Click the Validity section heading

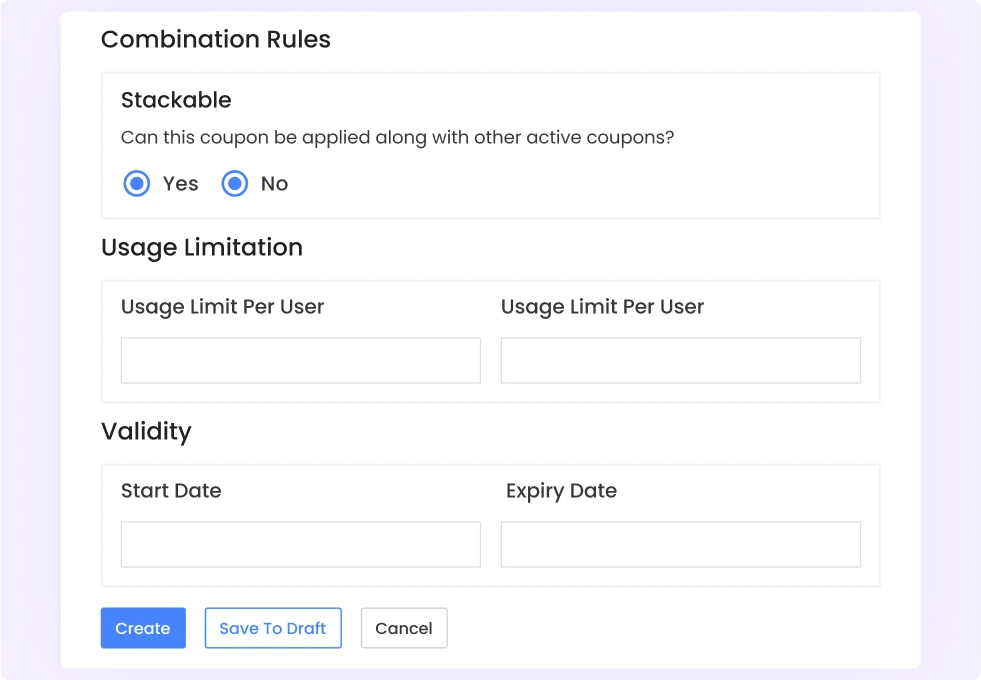pyautogui.click(x=146, y=431)
